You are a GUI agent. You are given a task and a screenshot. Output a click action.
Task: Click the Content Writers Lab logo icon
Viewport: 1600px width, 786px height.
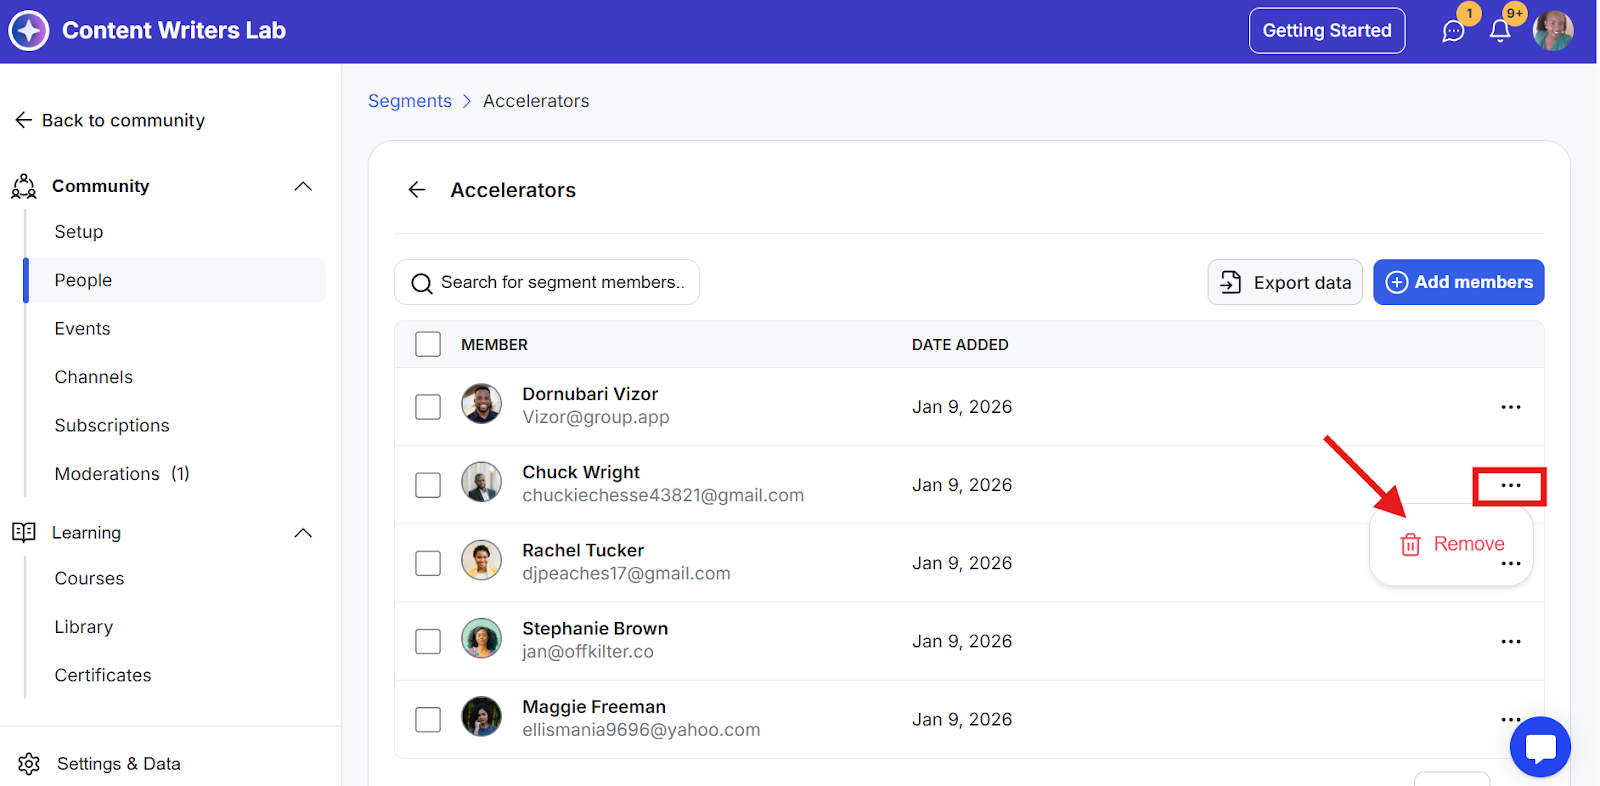(x=29, y=31)
